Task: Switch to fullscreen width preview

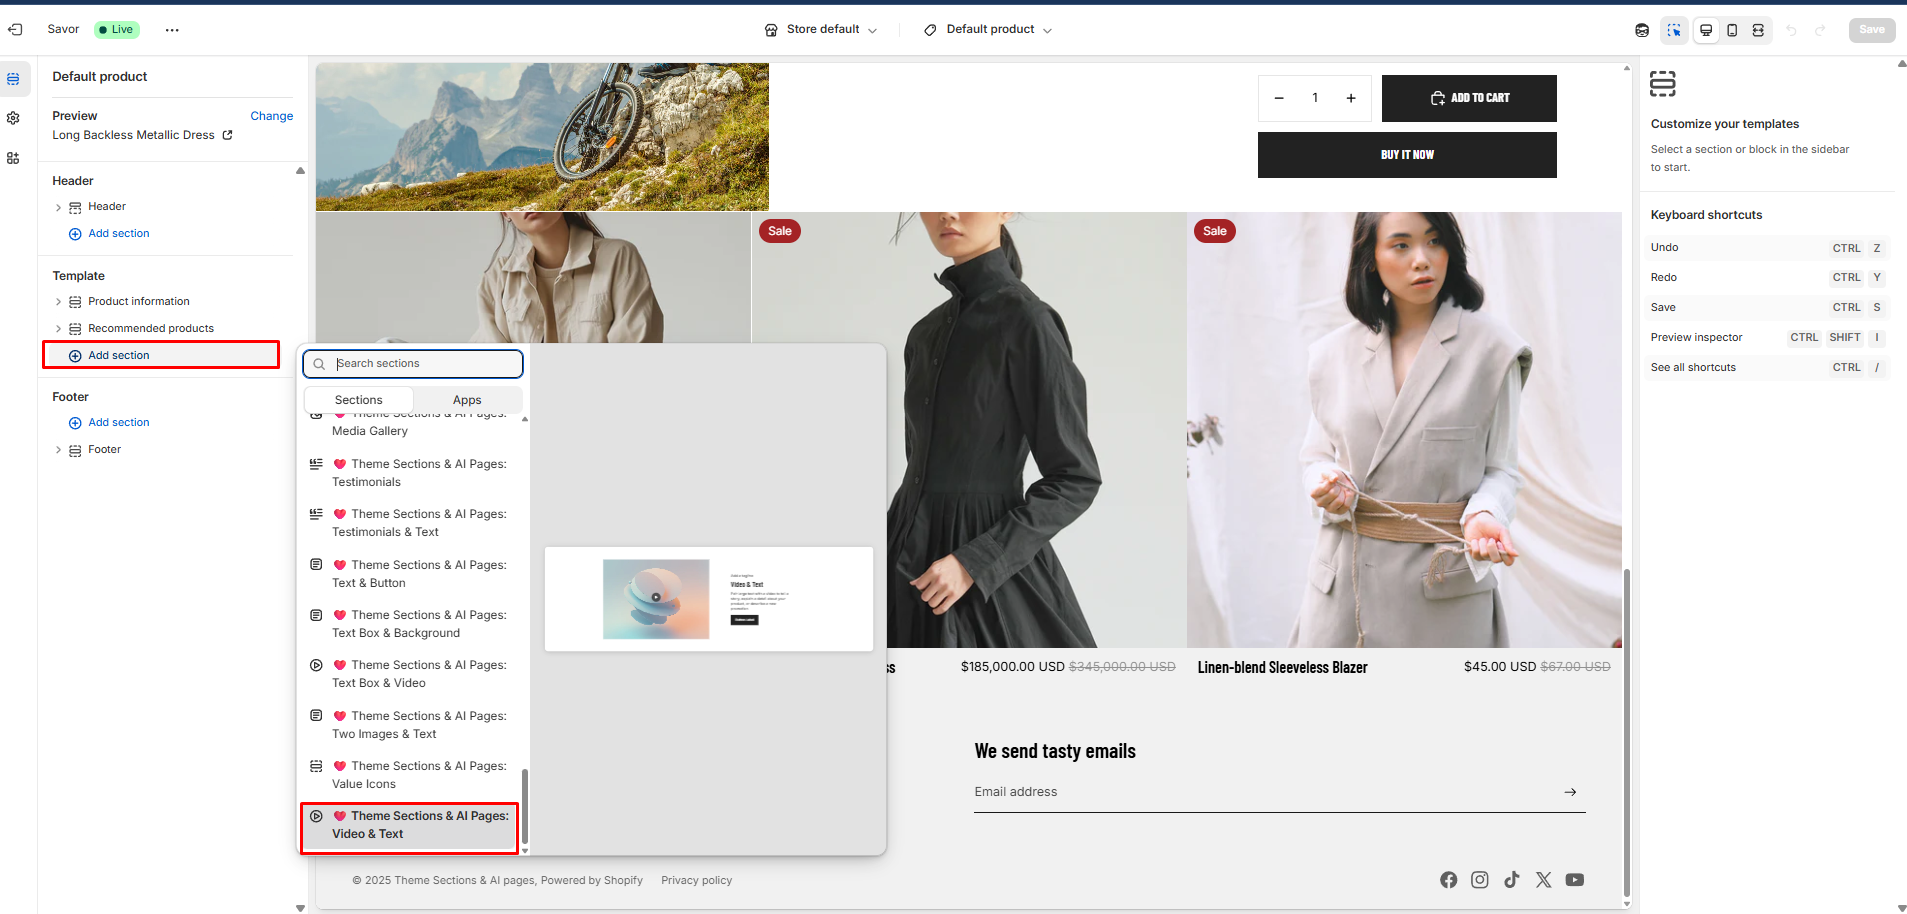Action: point(1758,30)
